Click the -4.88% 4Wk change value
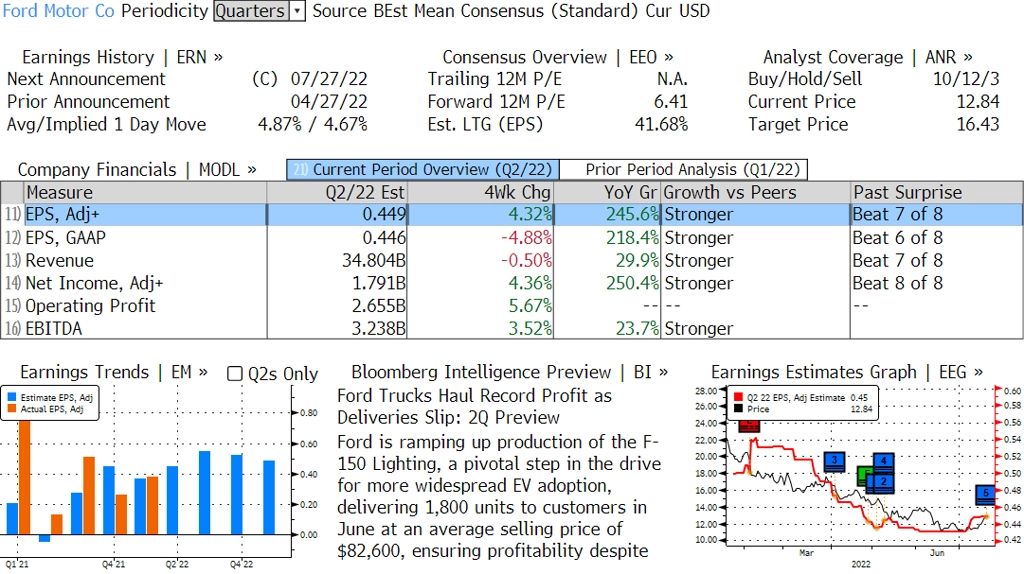 [x=526, y=238]
